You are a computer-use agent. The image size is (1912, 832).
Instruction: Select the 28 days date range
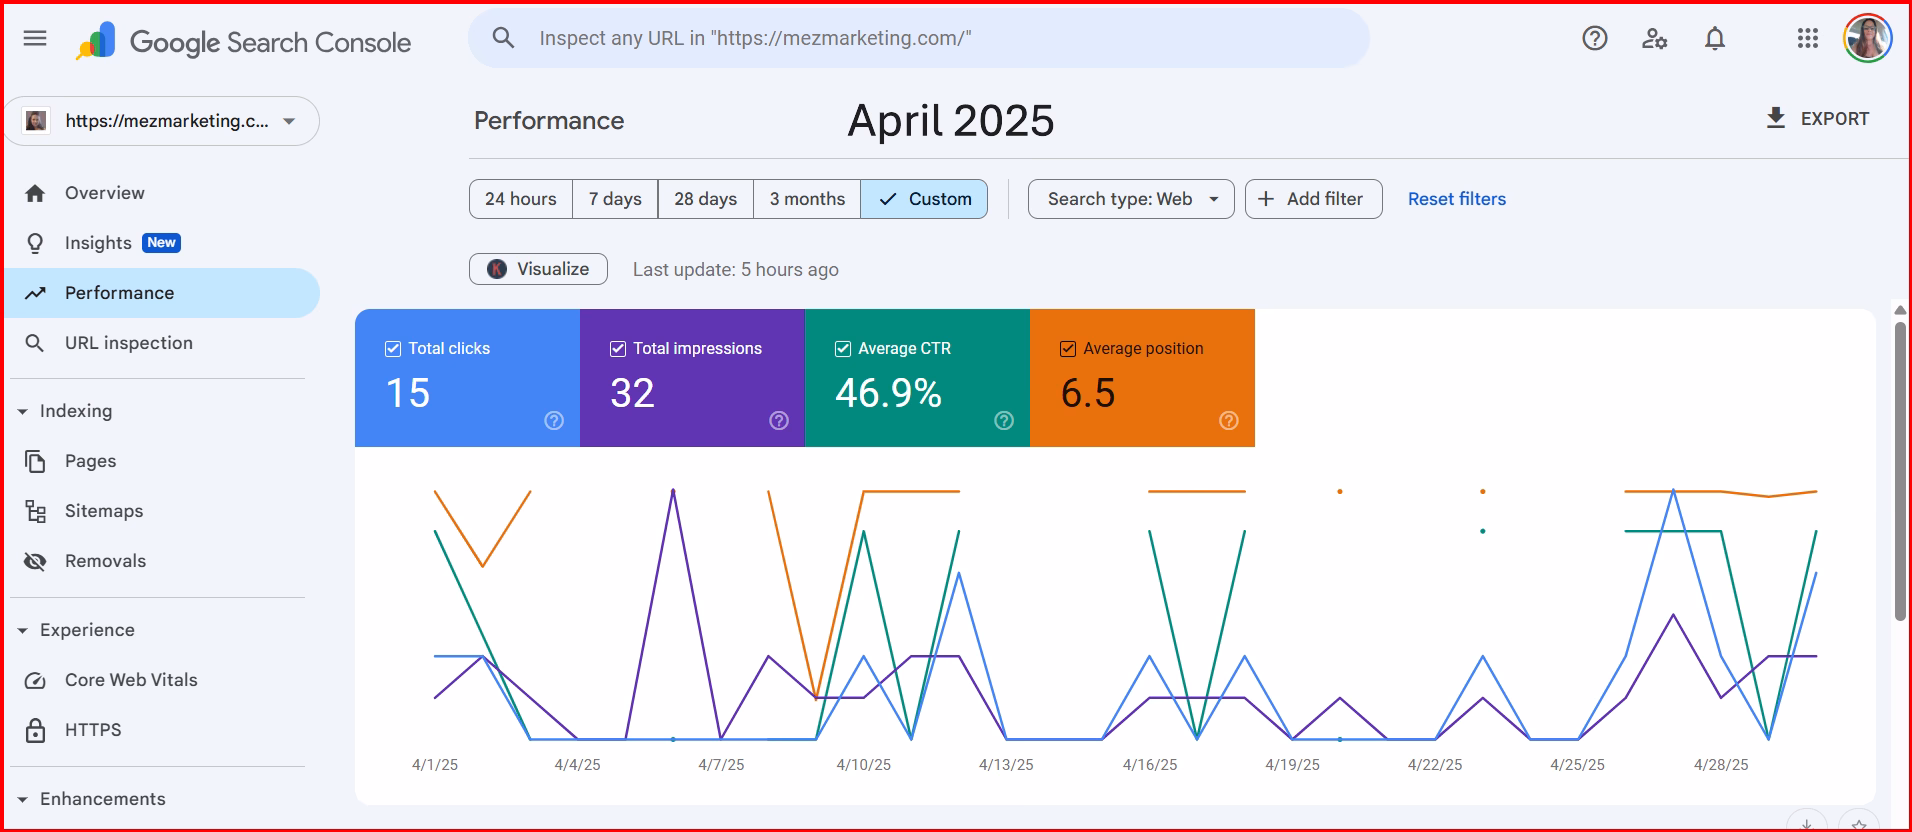coord(706,199)
